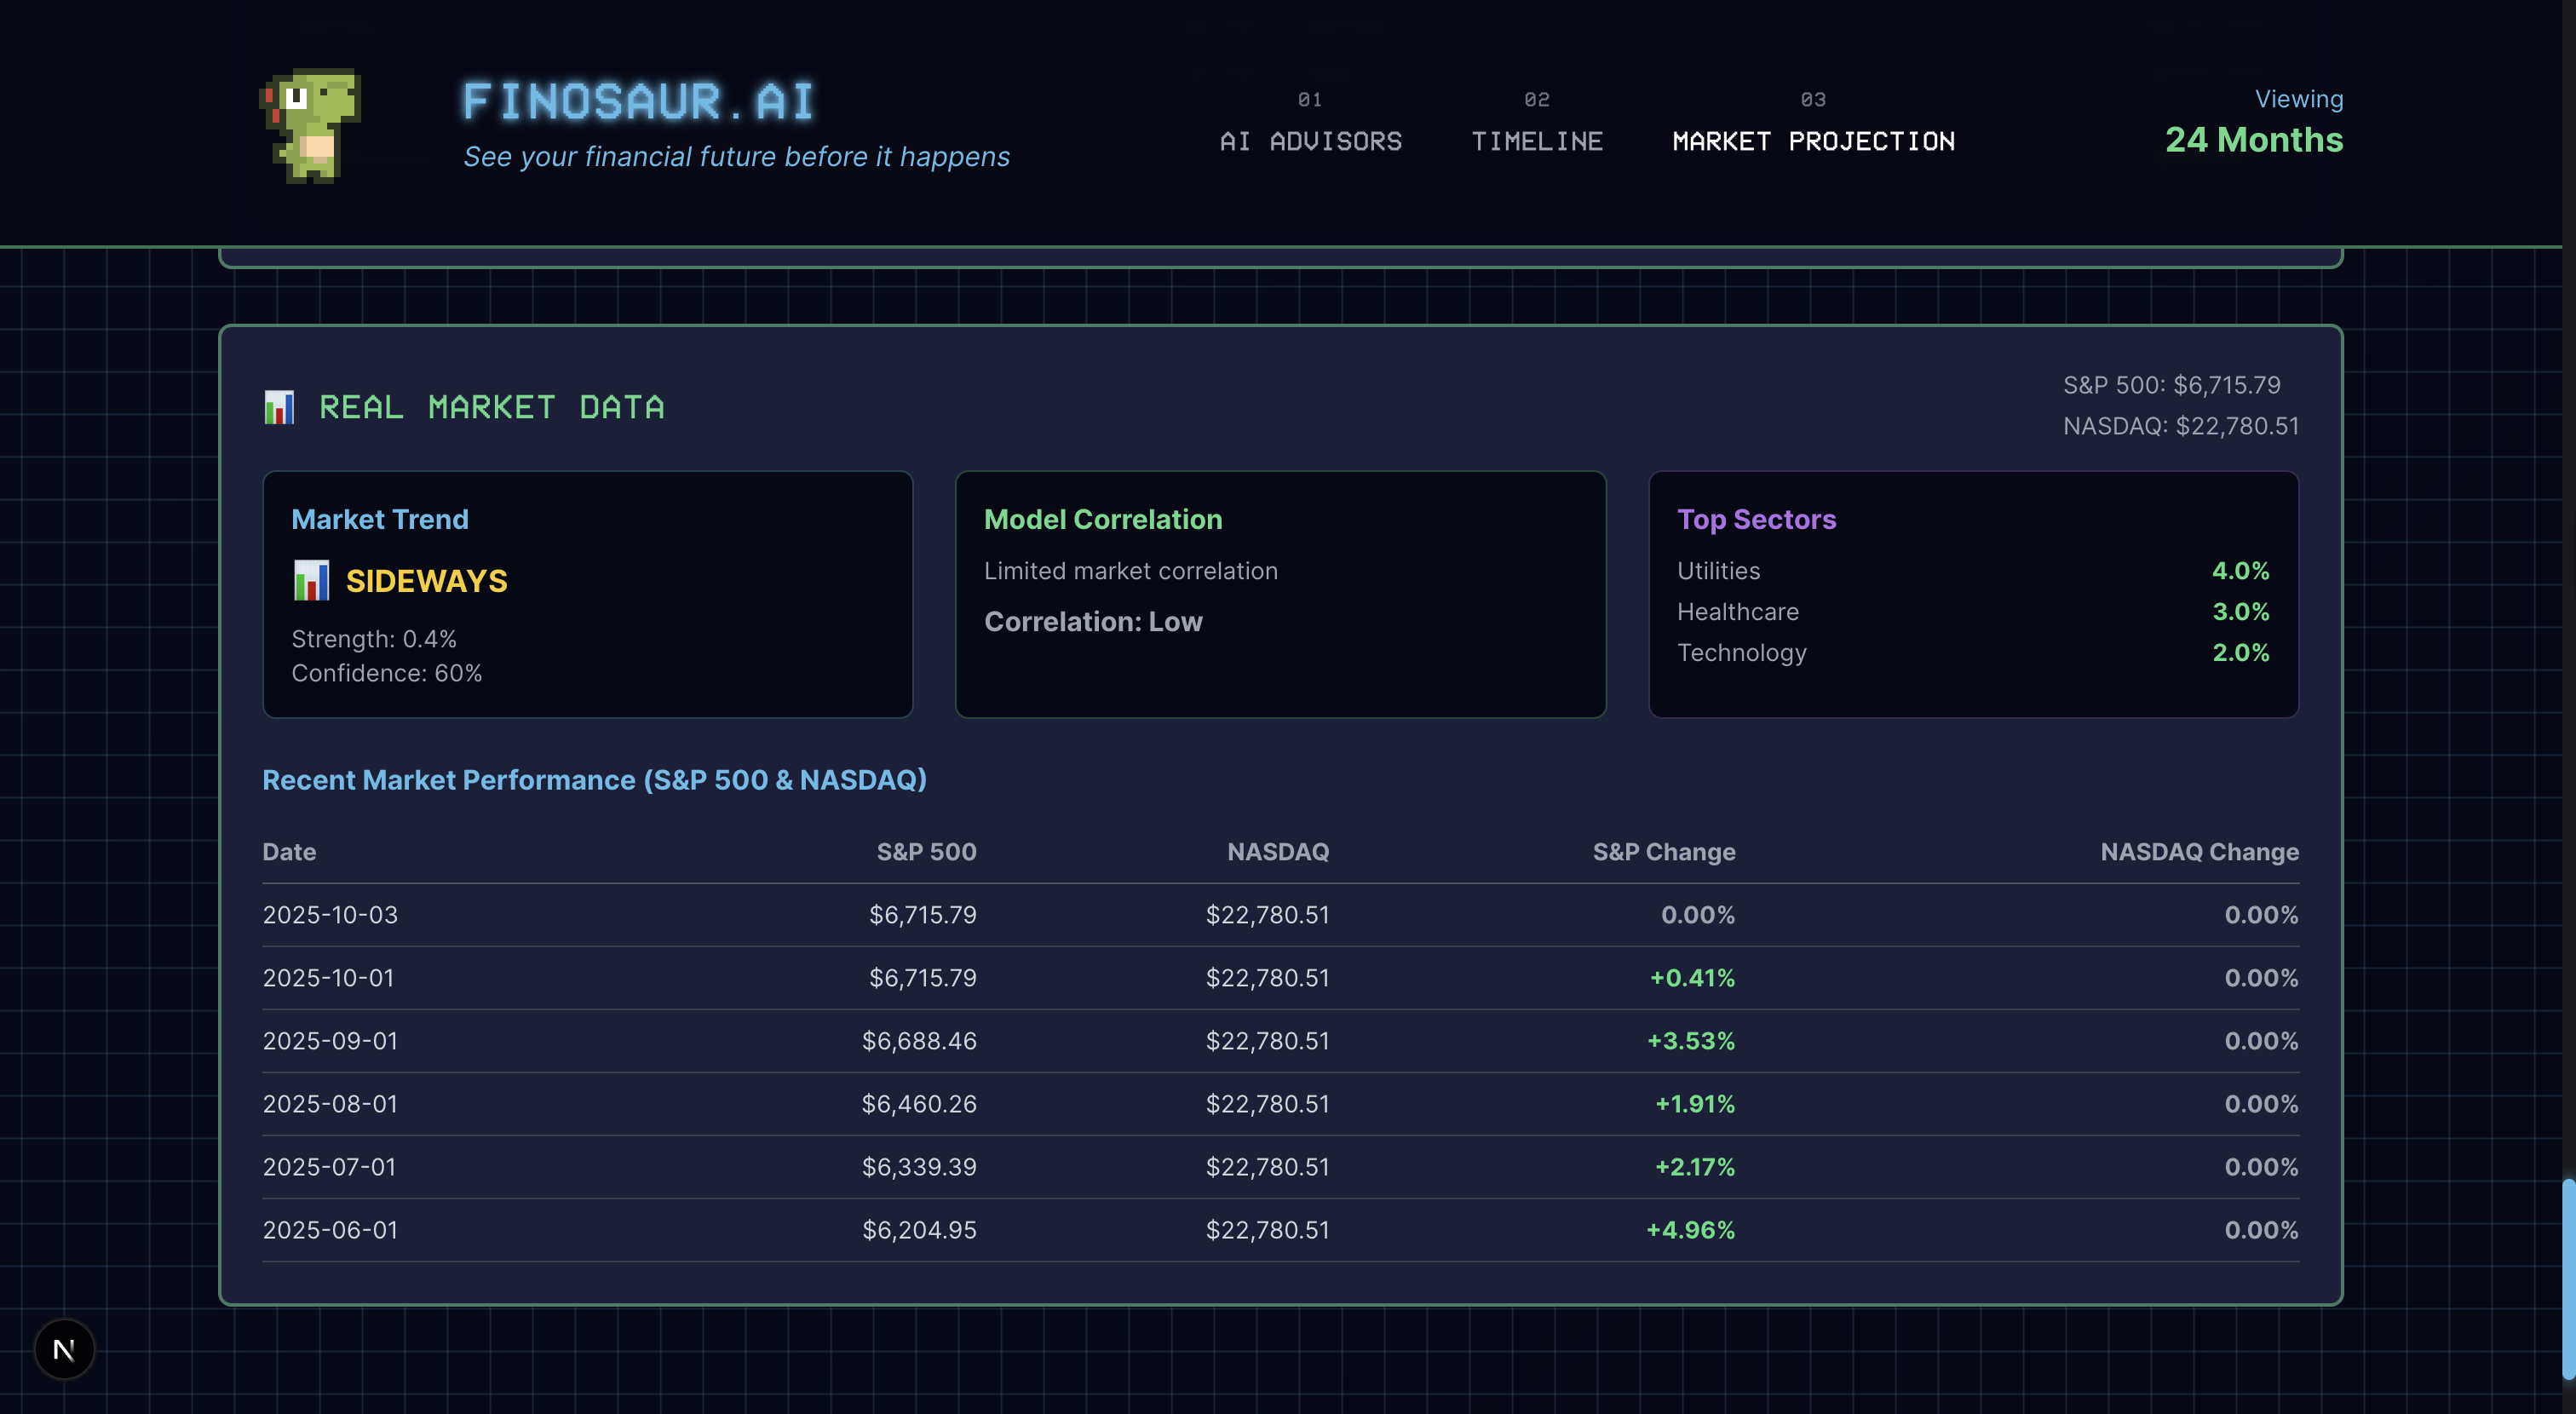Viewport: 2576px width, 1414px height.
Task: Click the S&P Change column header
Action: click(1663, 852)
